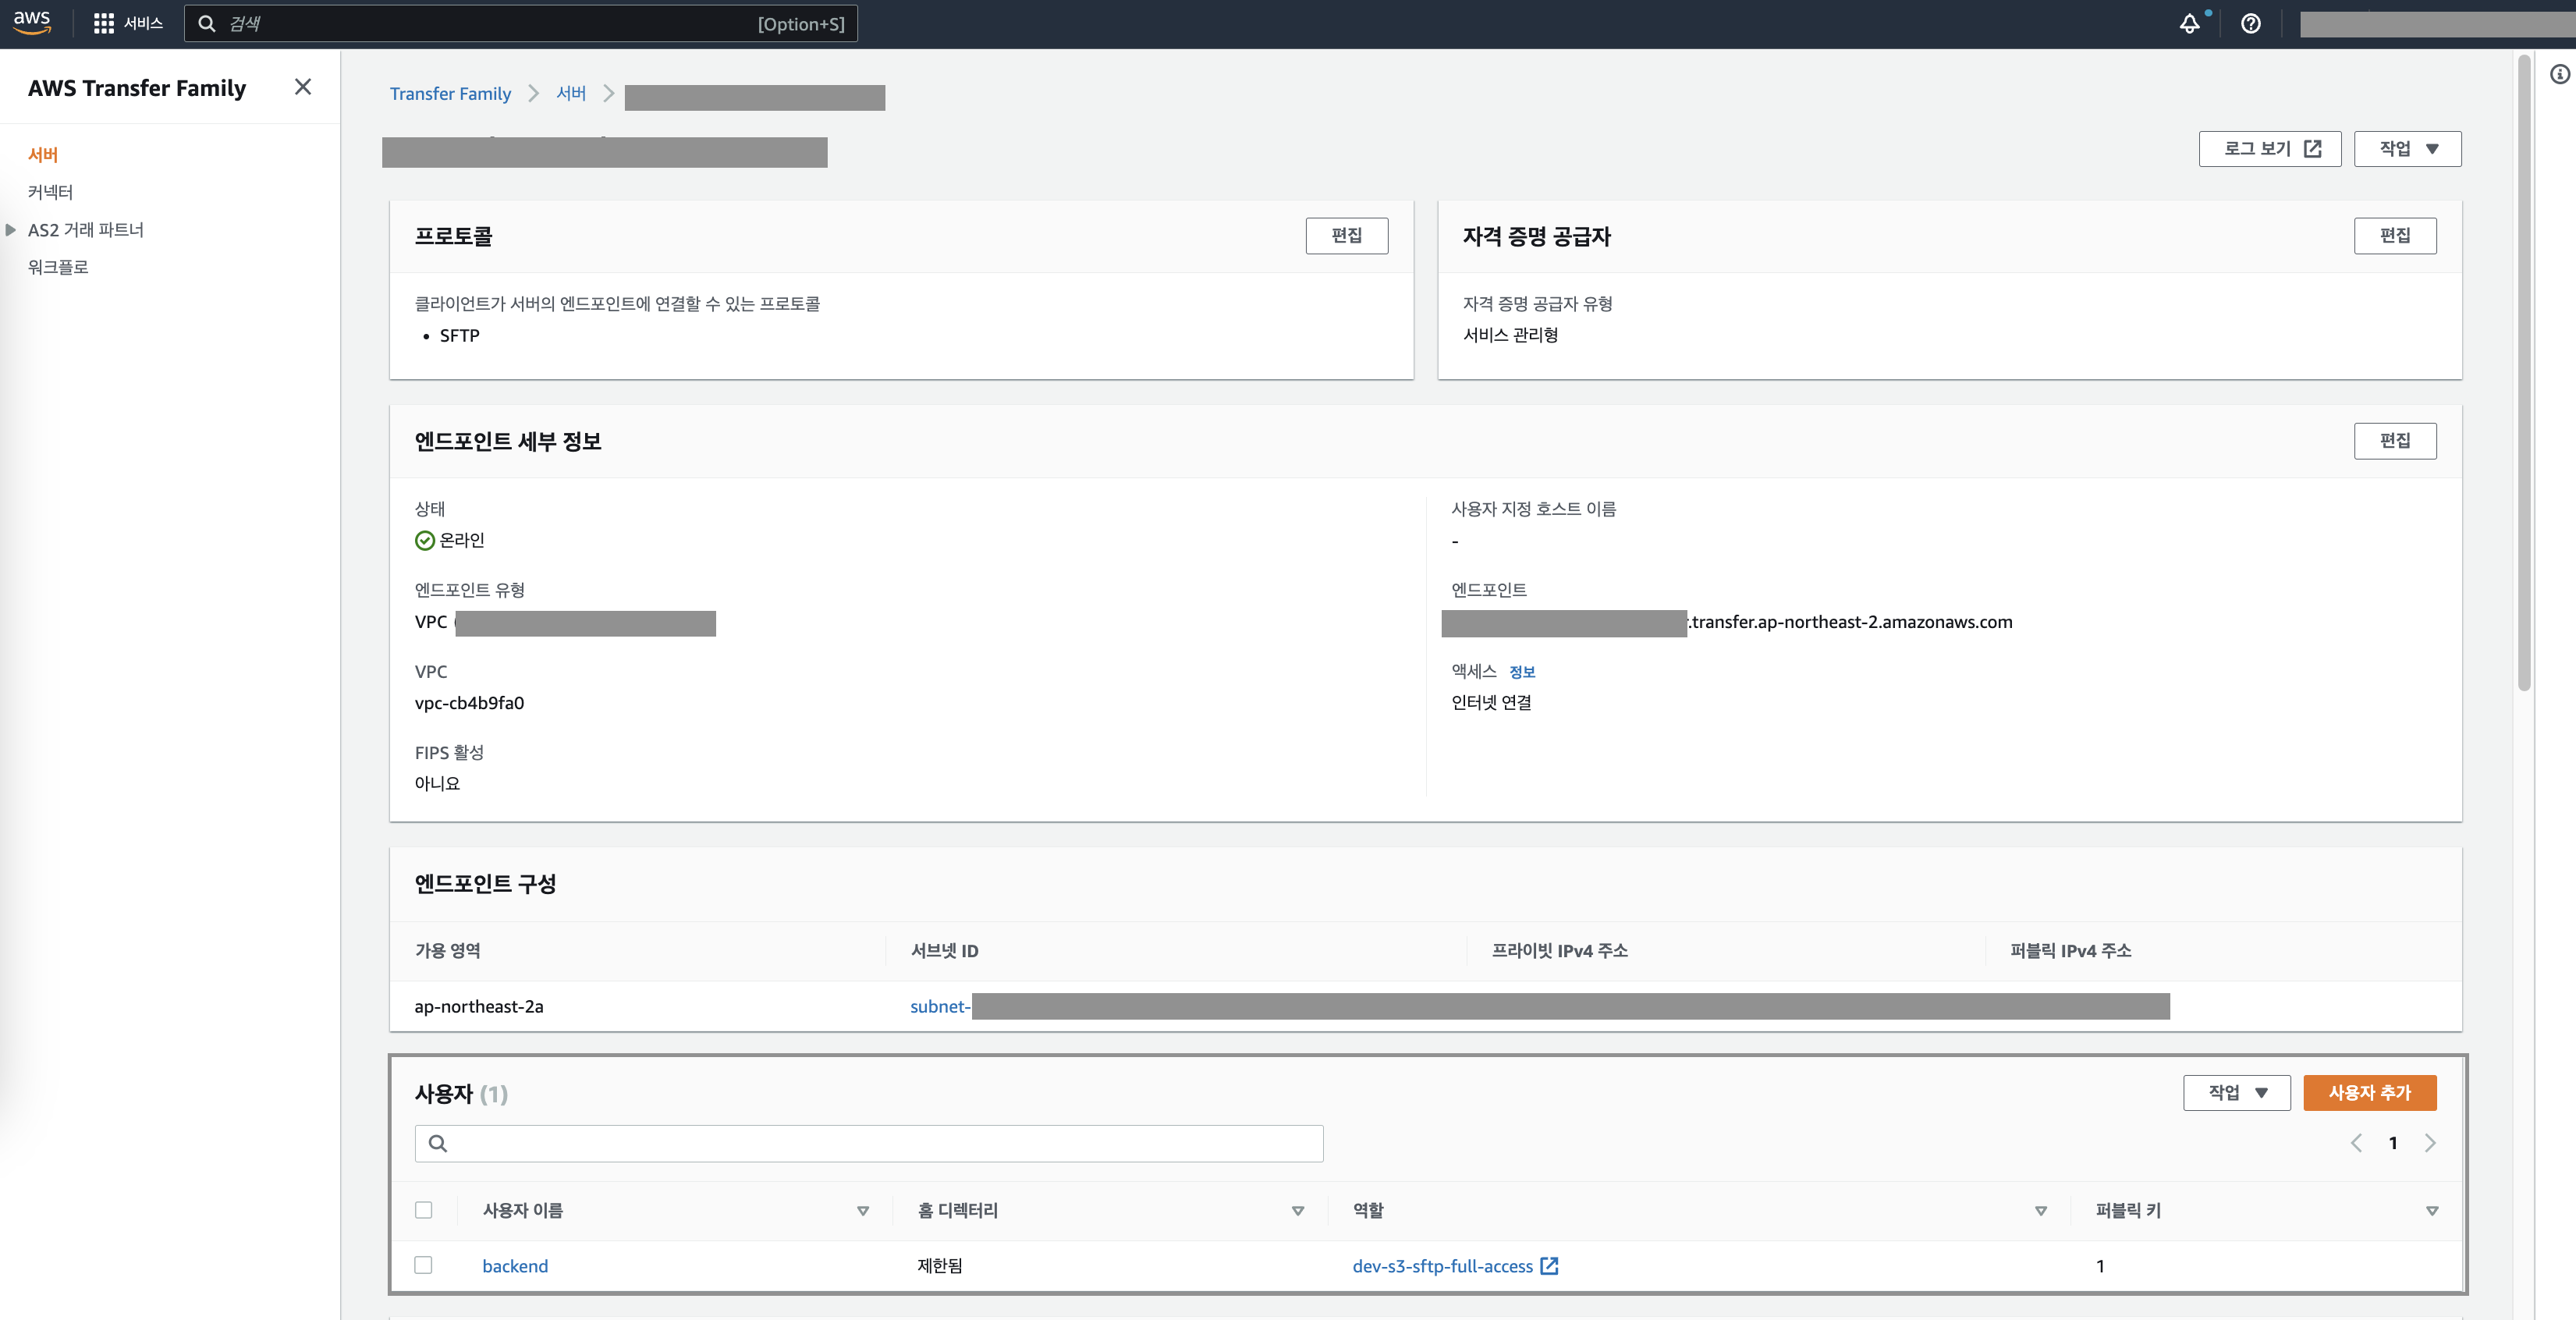Viewport: 2576px width, 1320px height.
Task: Sort by 역할 column arrow
Action: [x=2041, y=1211]
